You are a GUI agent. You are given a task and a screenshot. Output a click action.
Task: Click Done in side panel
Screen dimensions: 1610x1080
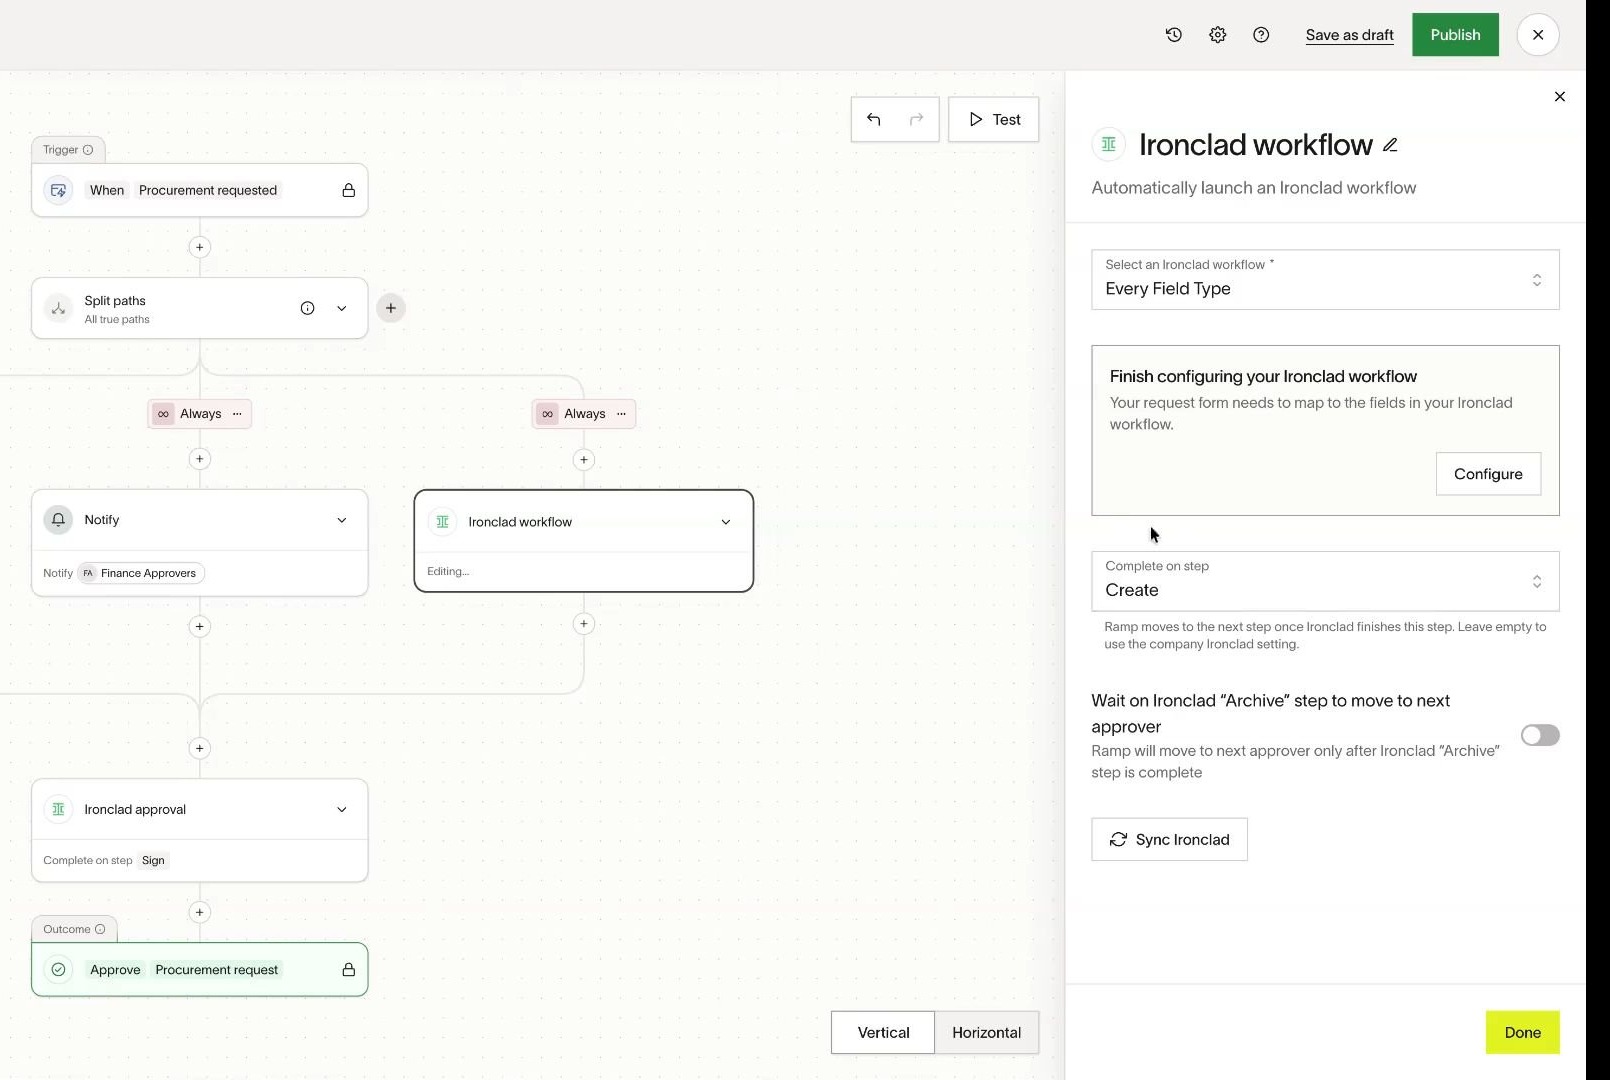point(1522,1032)
